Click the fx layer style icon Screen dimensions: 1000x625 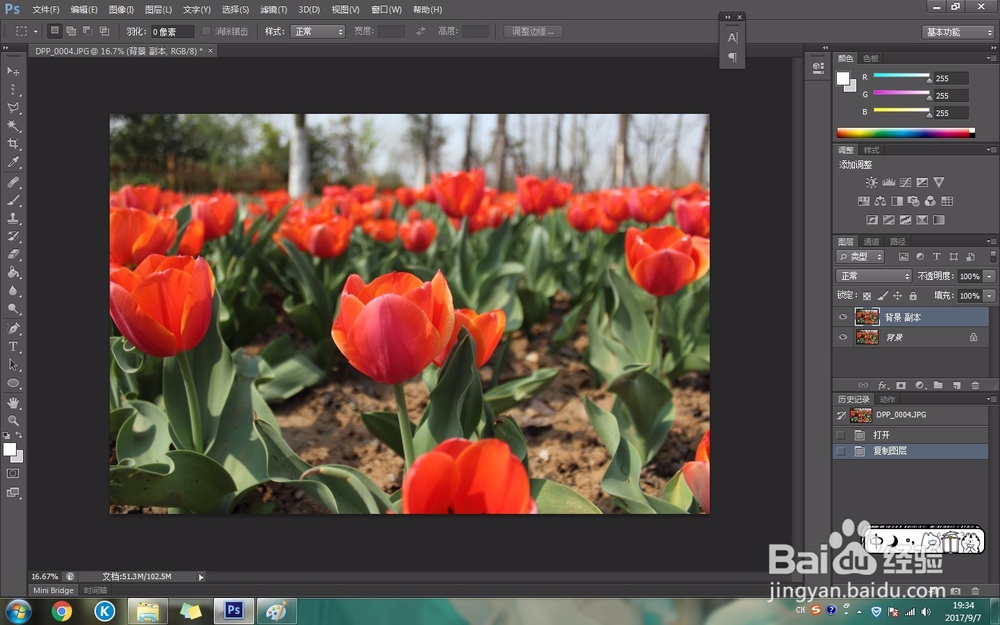[x=883, y=385]
